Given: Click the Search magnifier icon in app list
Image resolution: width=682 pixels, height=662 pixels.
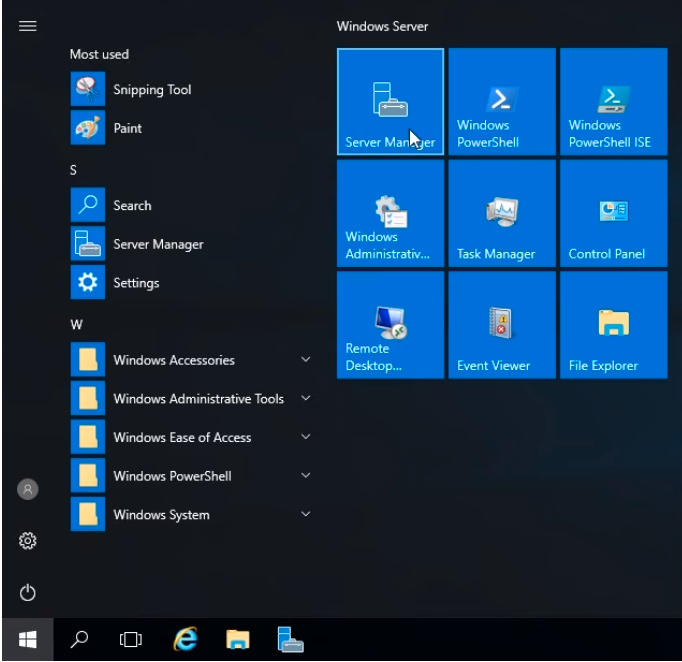Looking at the screenshot, I should point(88,205).
